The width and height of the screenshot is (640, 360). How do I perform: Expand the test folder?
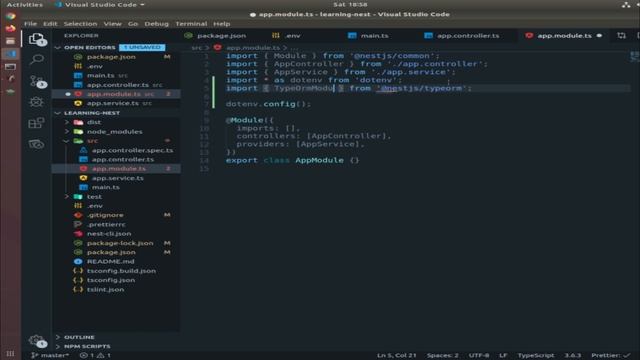(x=67, y=196)
